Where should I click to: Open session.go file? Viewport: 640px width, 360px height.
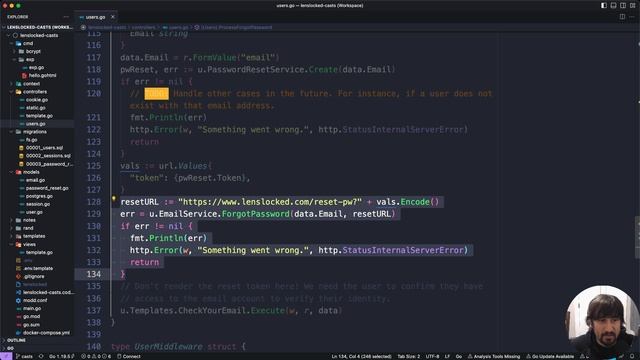click(38, 204)
